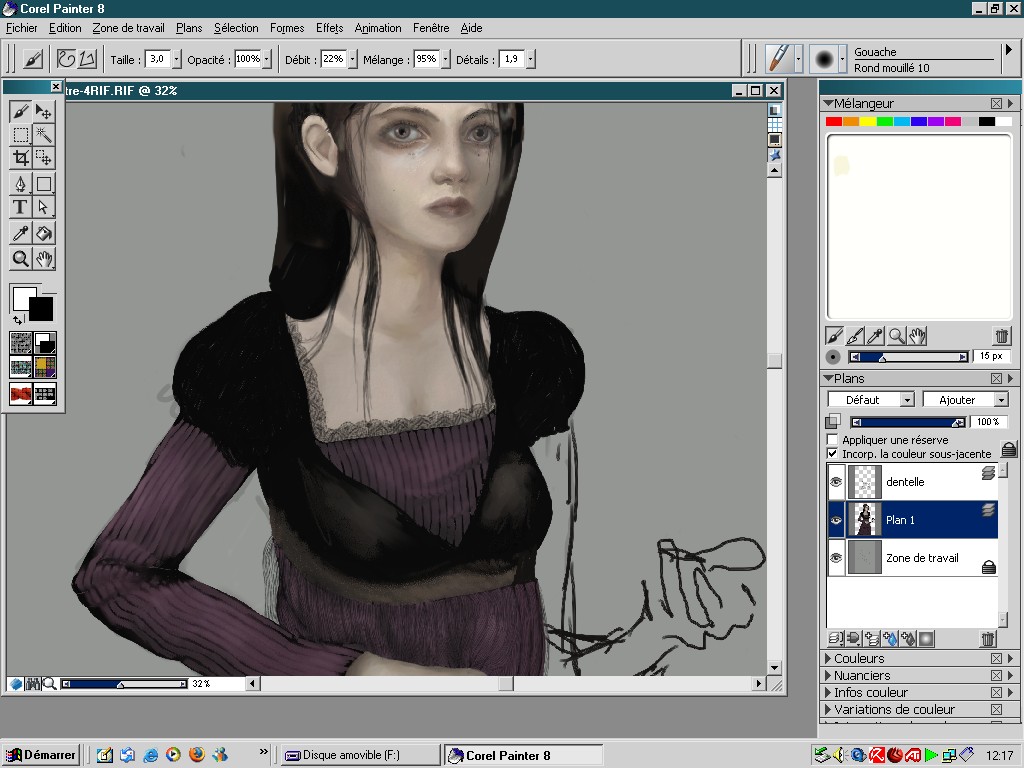Select the Crop tool
Image resolution: width=1024 pixels, height=768 pixels.
pyautogui.click(x=20, y=158)
